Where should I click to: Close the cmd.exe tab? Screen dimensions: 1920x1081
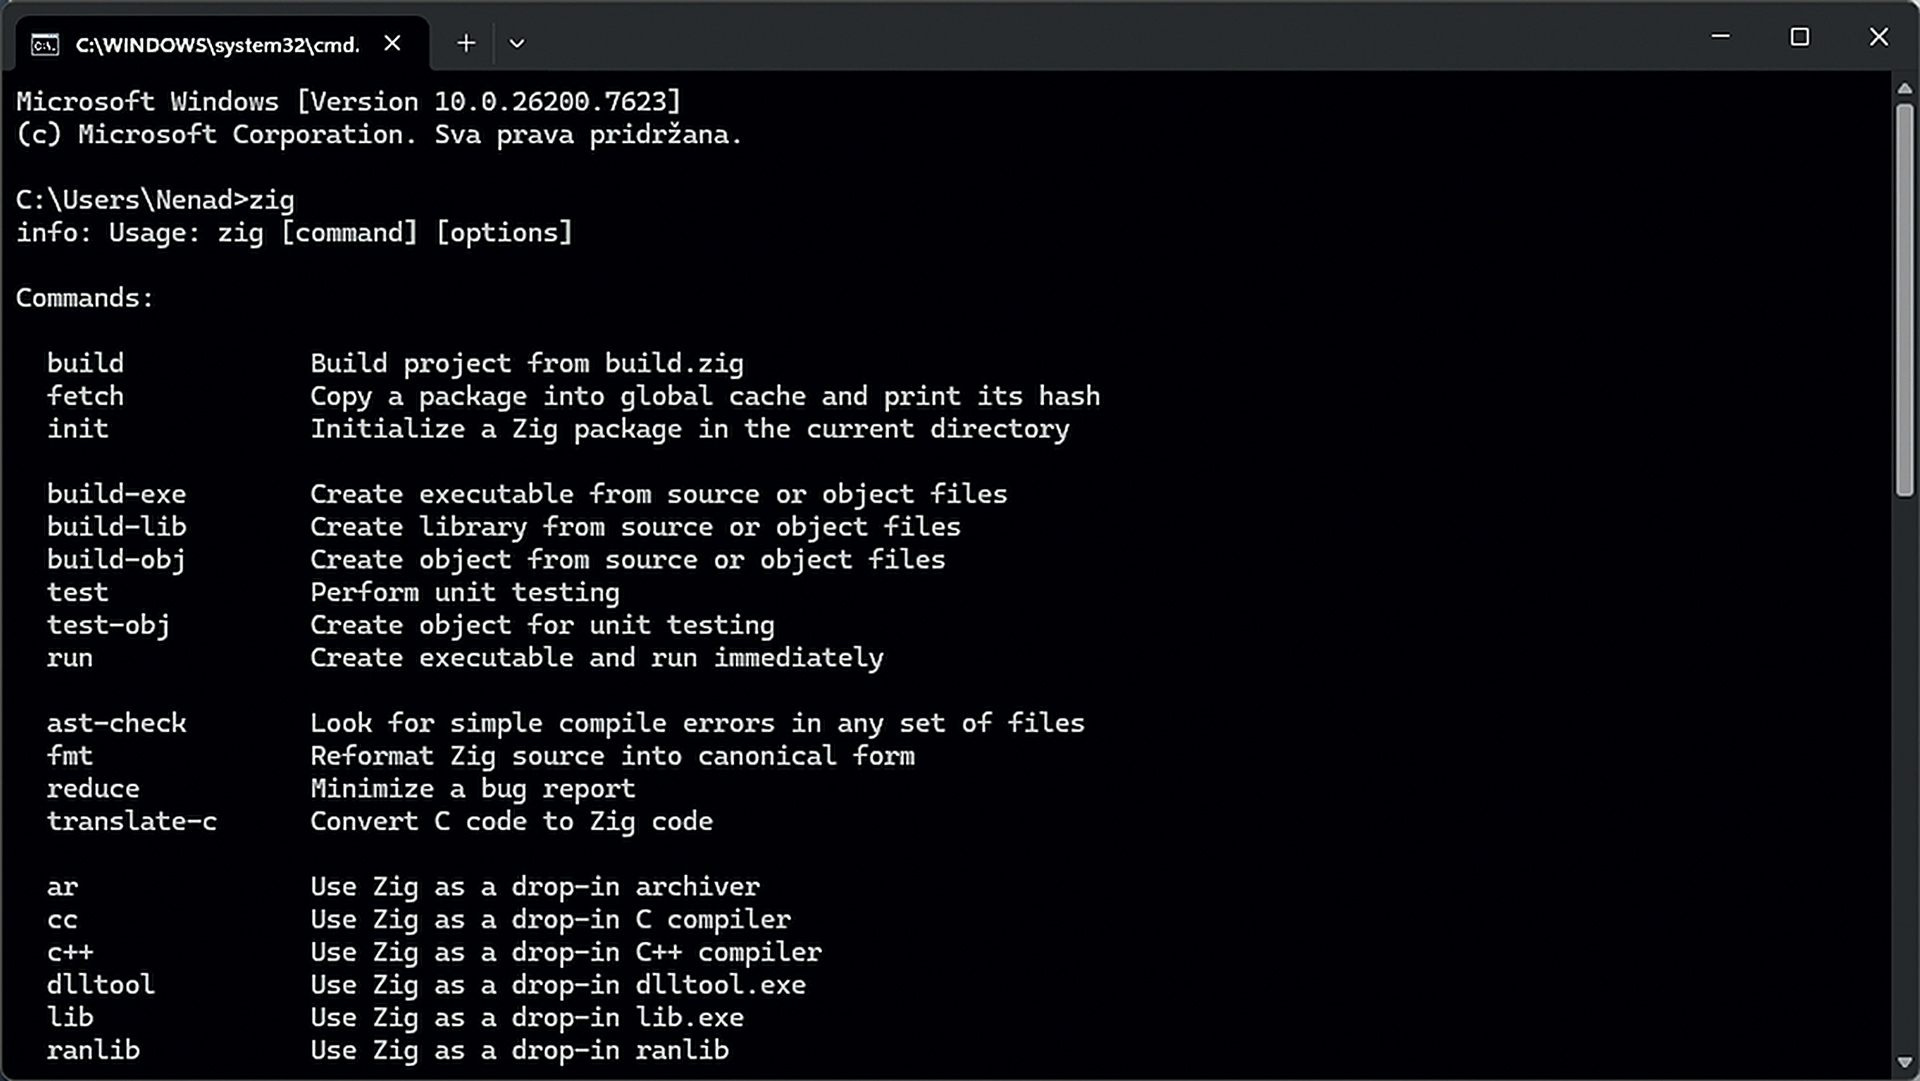click(x=393, y=43)
